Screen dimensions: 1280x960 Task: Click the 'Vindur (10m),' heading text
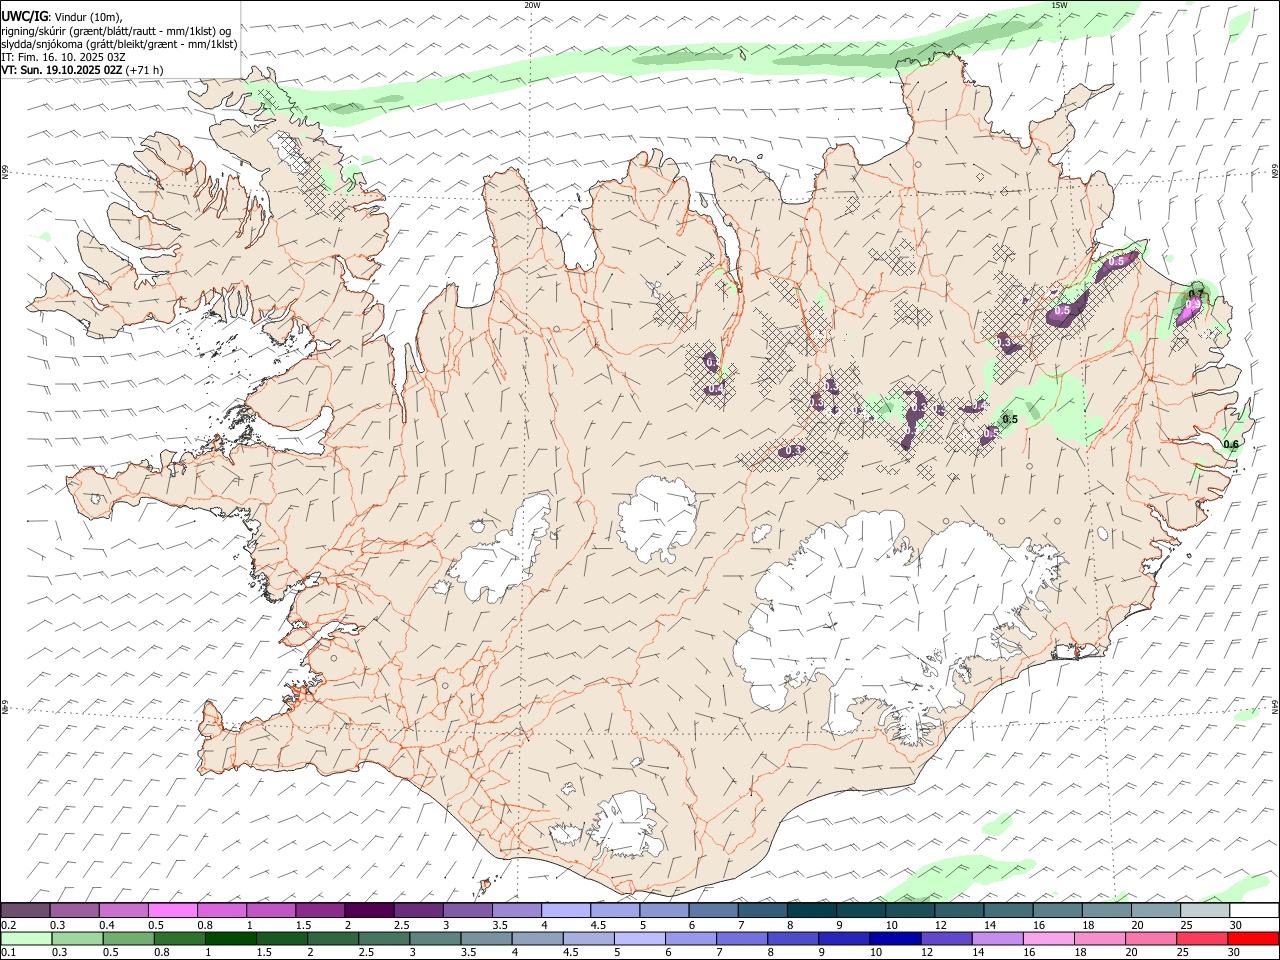pos(89,17)
